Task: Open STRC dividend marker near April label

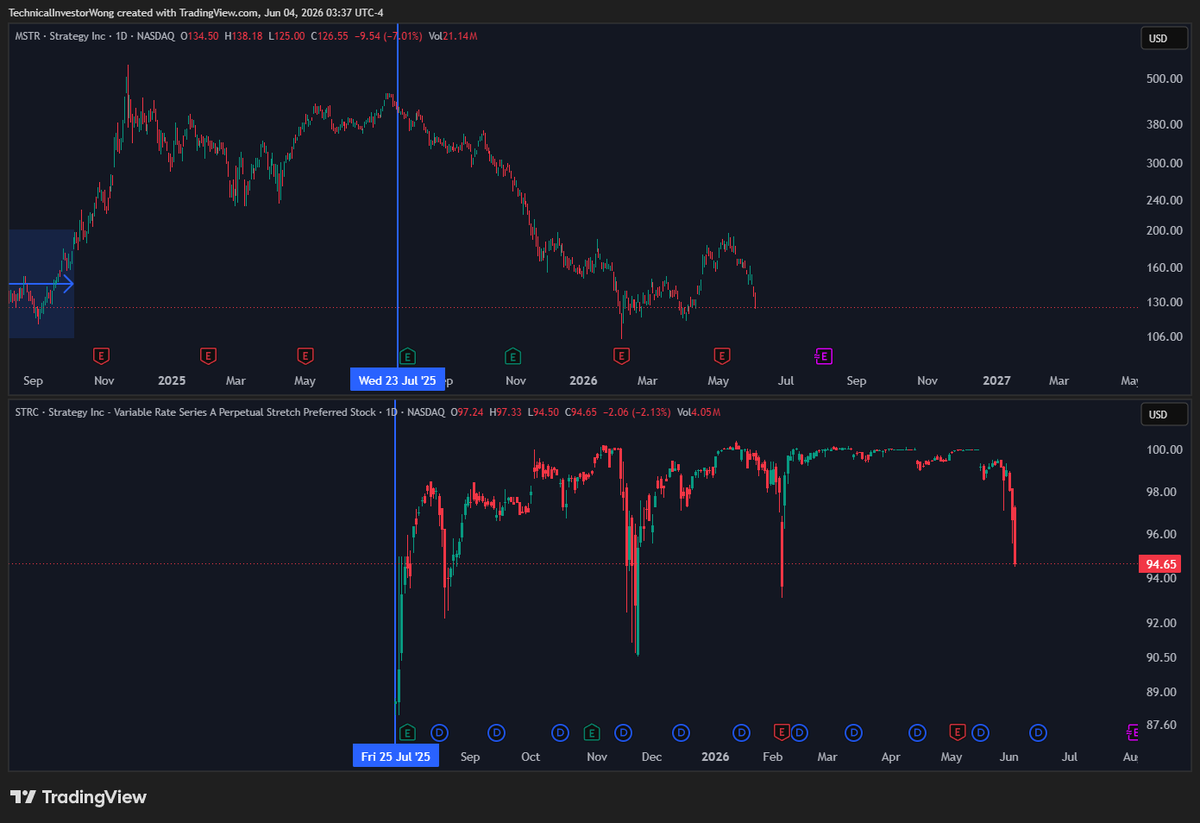Action: tap(916, 733)
